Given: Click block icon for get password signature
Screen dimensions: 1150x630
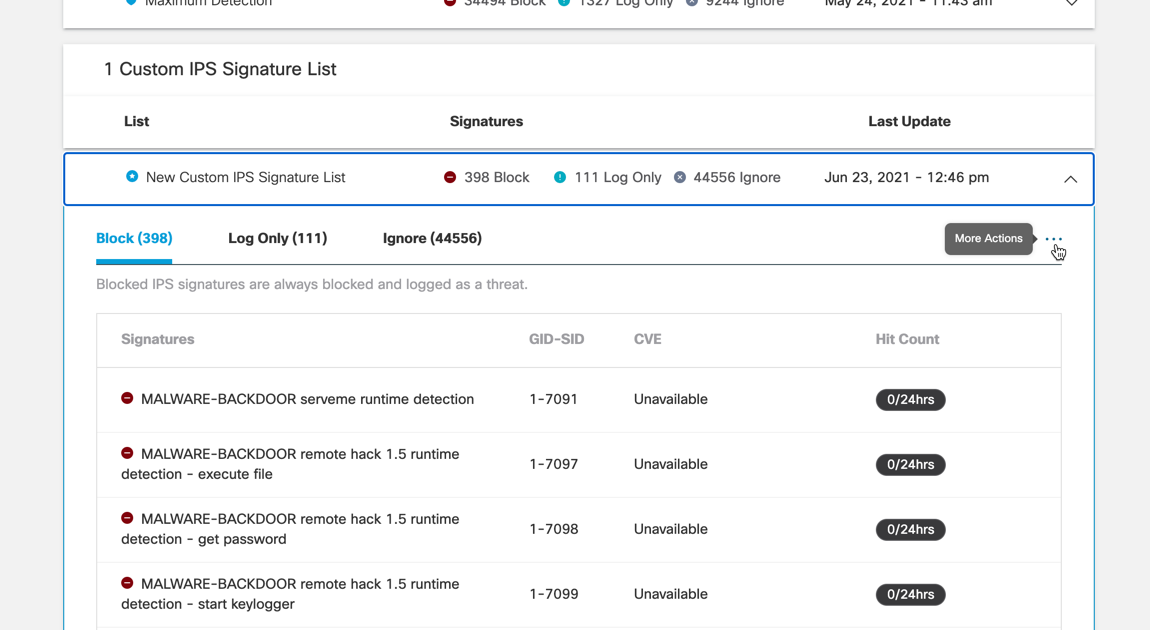Looking at the screenshot, I should click(127, 518).
